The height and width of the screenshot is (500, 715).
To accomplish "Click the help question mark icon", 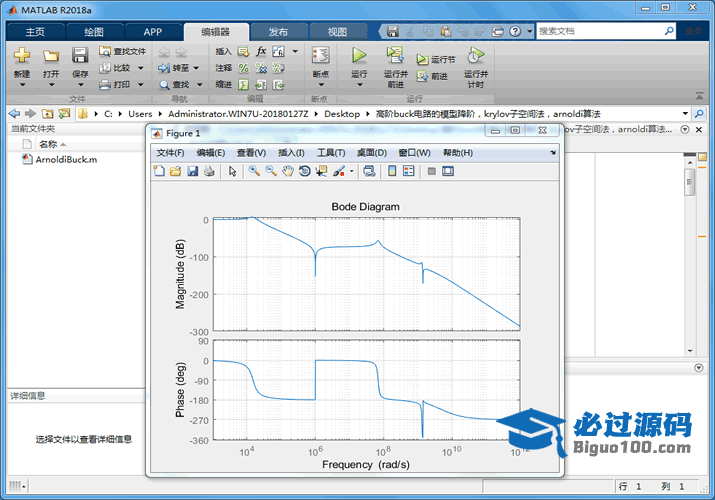I will 515,31.
